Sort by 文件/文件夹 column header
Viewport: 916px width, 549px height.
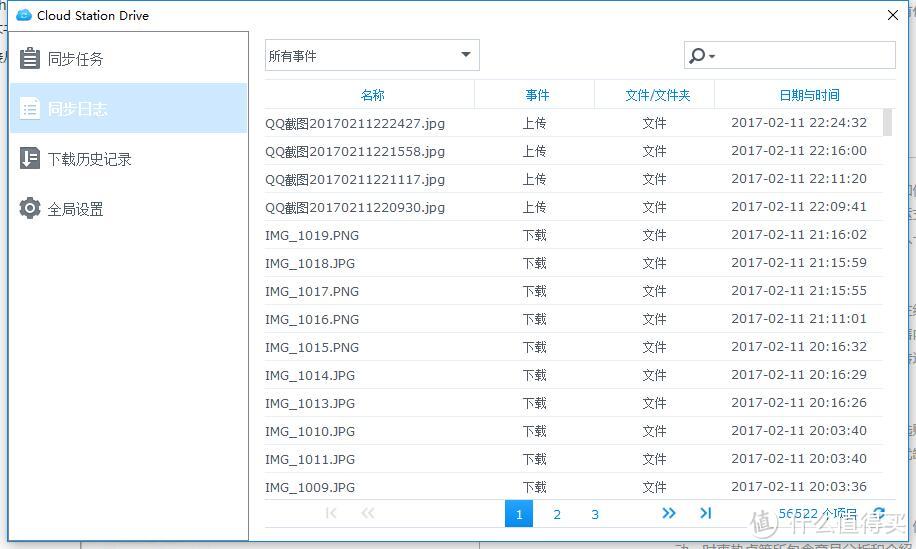(657, 95)
